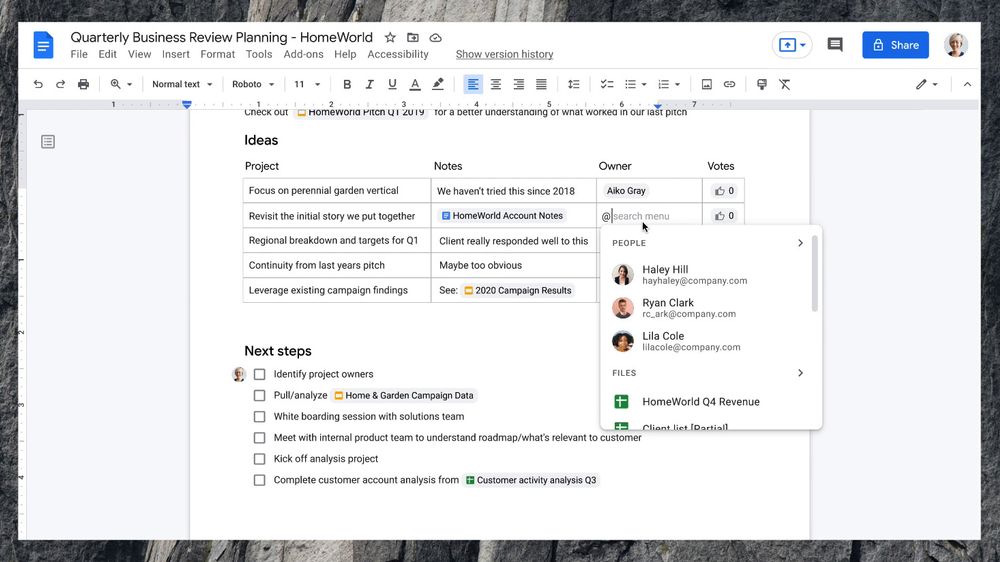Image resolution: width=1000 pixels, height=562 pixels.
Task: Open the Google Docs home icon
Action: click(43, 45)
